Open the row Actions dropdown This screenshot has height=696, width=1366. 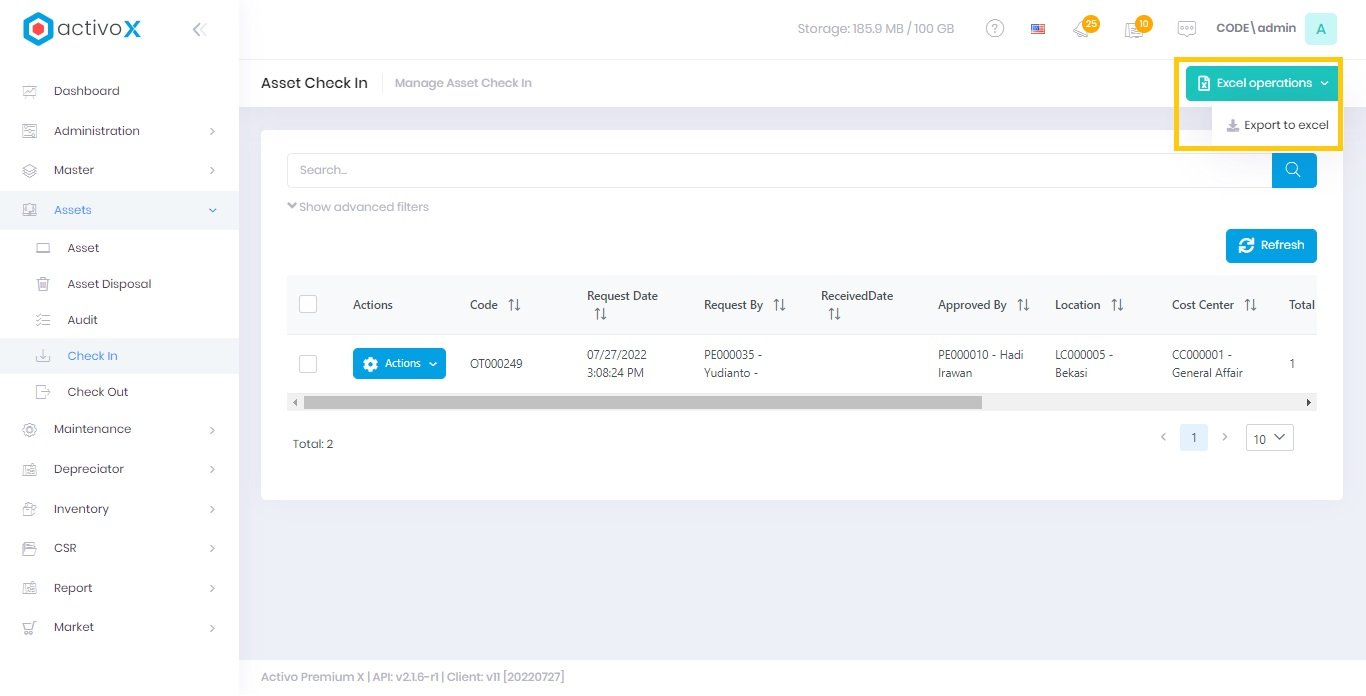399,364
